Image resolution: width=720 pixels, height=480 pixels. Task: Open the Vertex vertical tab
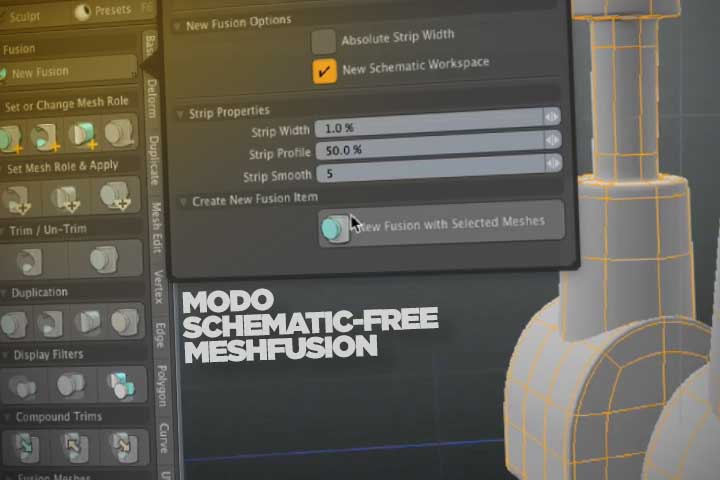point(159,287)
